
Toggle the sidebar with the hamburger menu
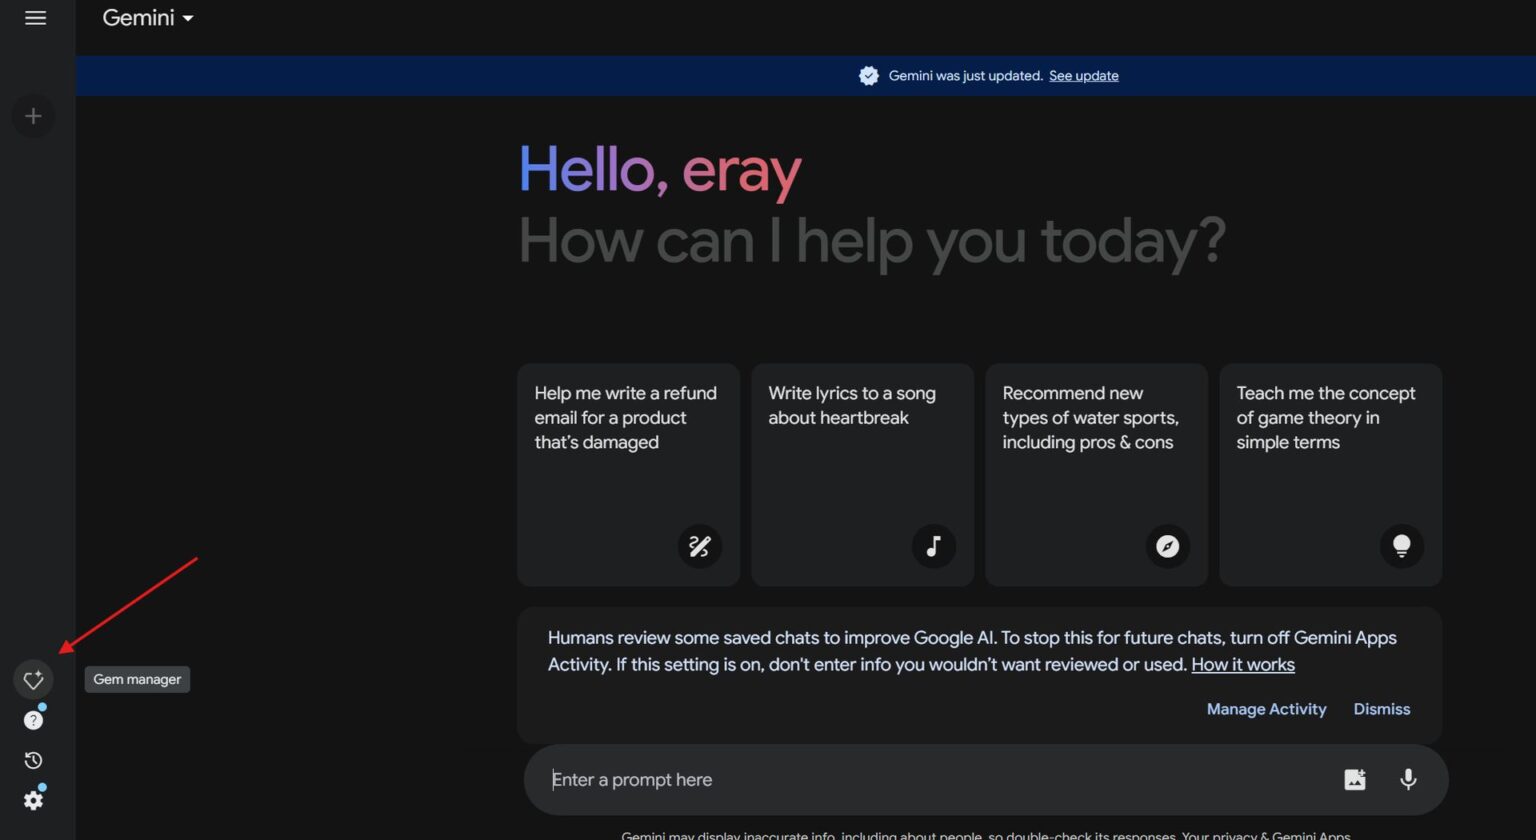point(33,17)
